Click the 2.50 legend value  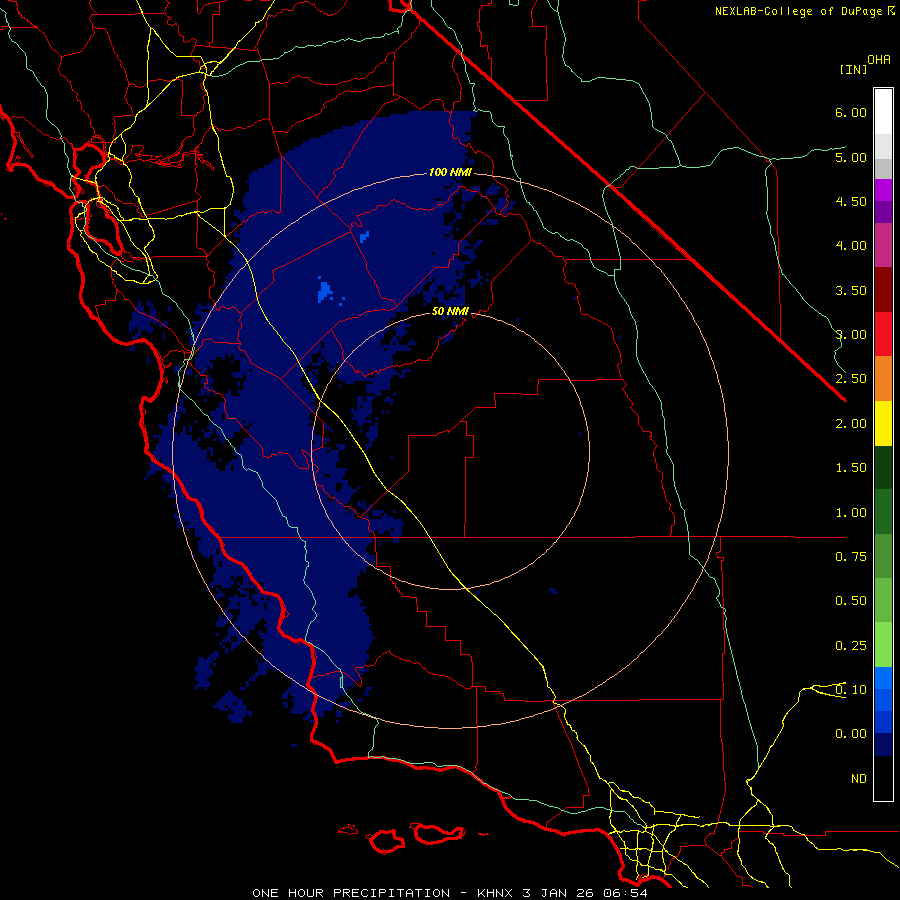click(851, 379)
